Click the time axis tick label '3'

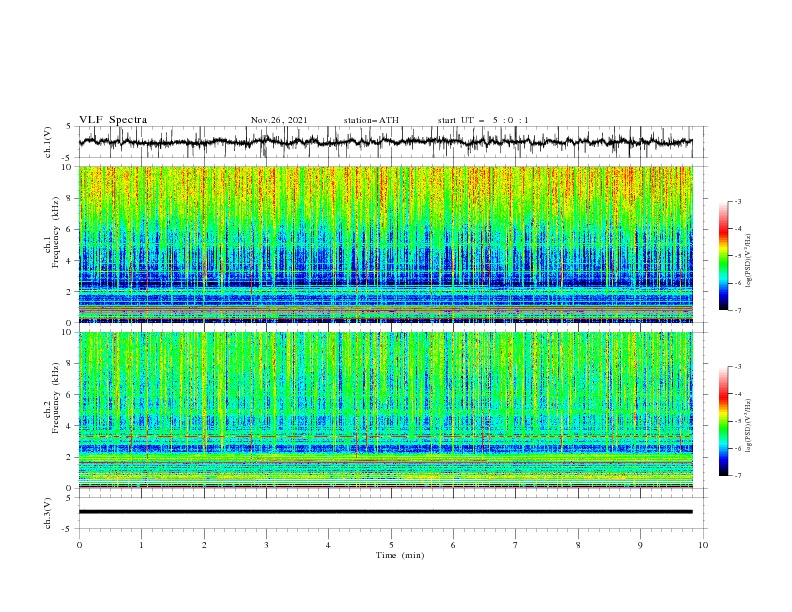(x=266, y=545)
